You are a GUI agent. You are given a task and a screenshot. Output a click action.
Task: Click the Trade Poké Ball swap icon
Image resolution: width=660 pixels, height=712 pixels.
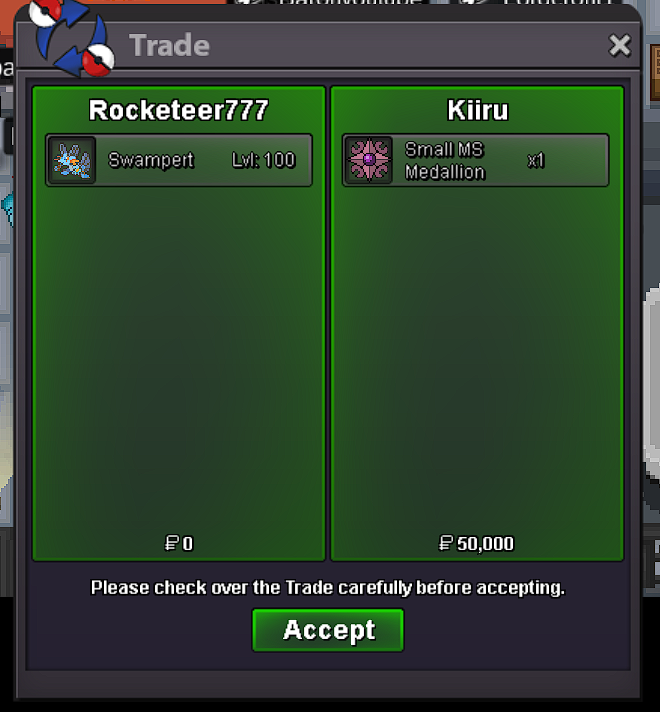point(71,37)
